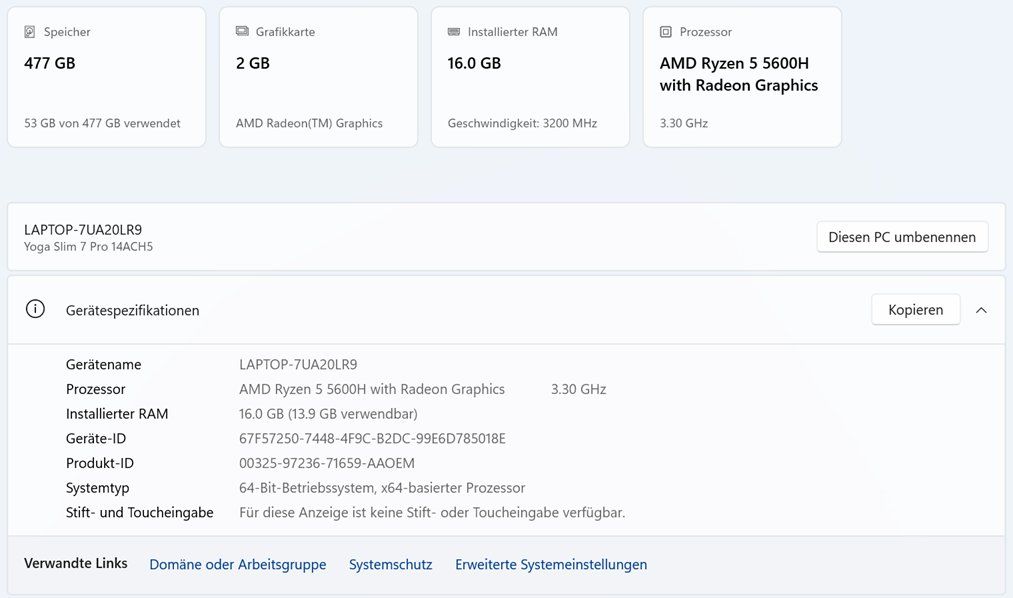Open the Grafikkarte card showing 2 GB
Viewport: 1013px width, 598px height.
click(319, 77)
